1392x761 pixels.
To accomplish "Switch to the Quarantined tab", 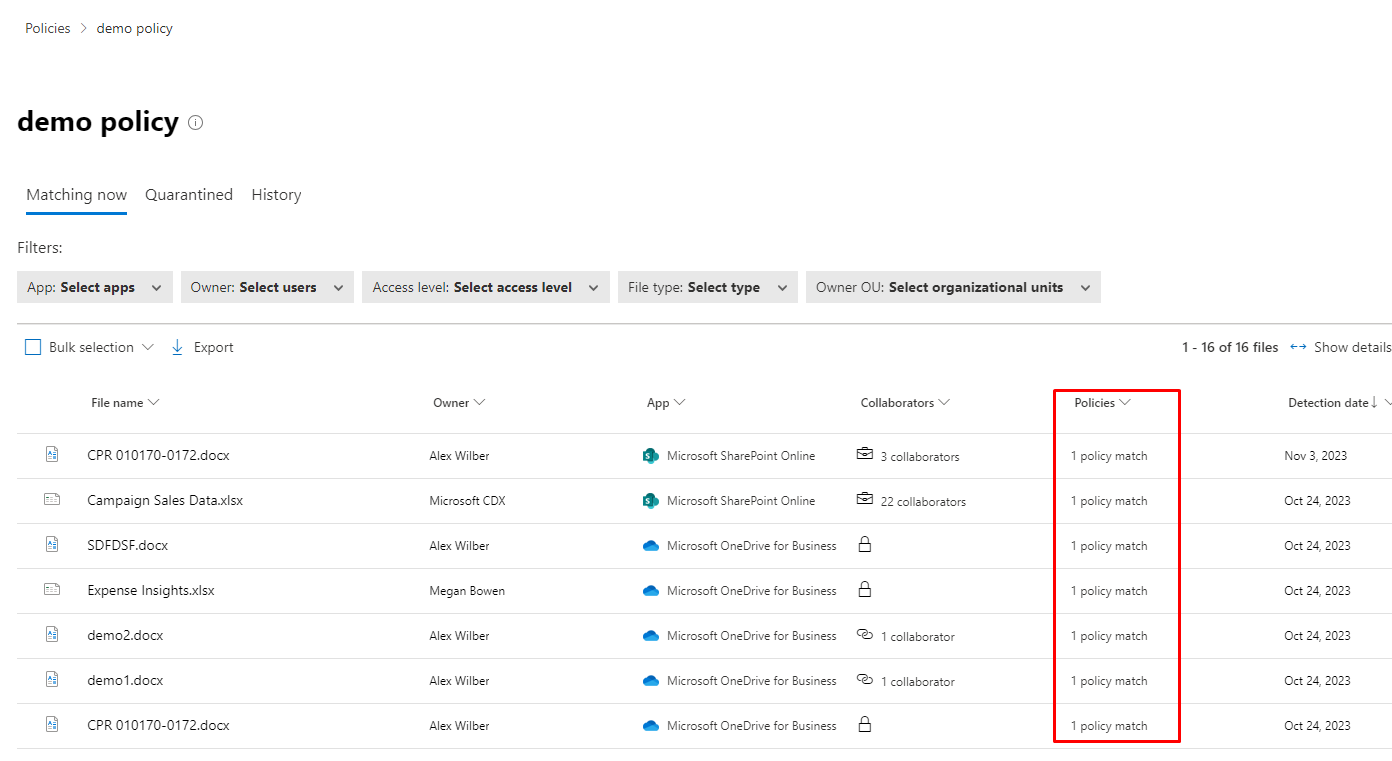I will tap(189, 195).
